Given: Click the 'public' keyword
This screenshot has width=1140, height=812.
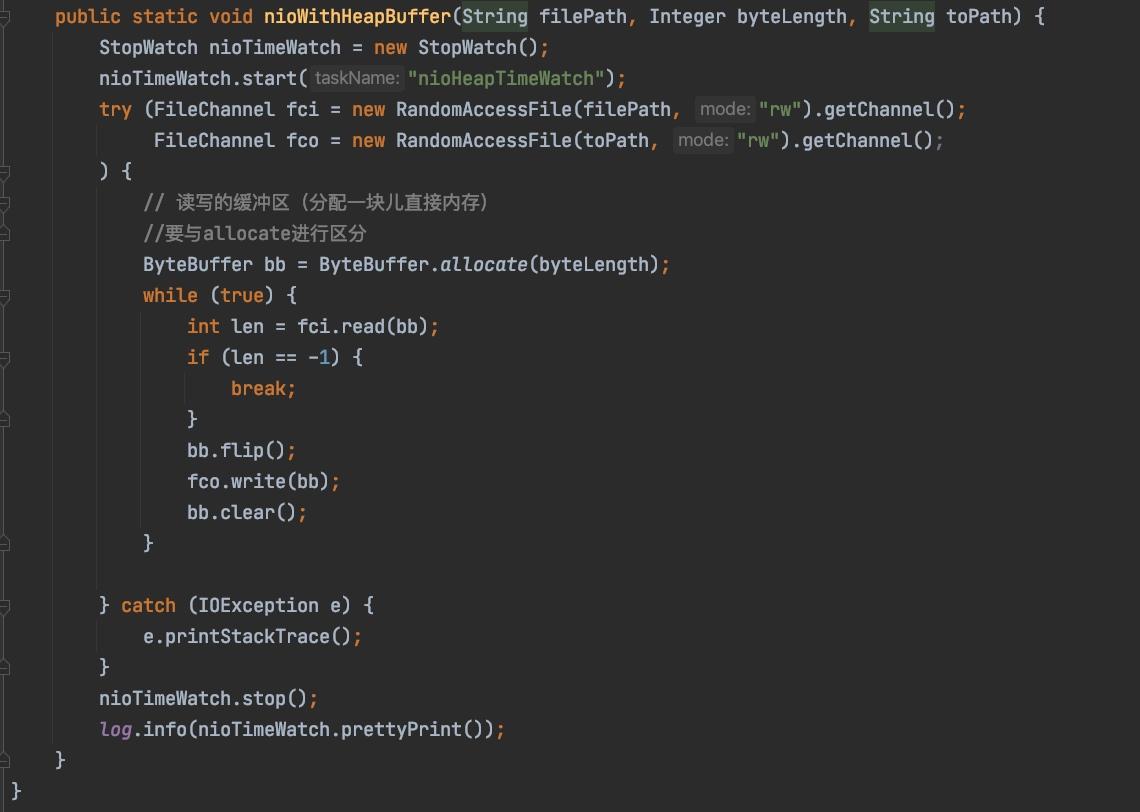Looking at the screenshot, I should click(x=87, y=16).
